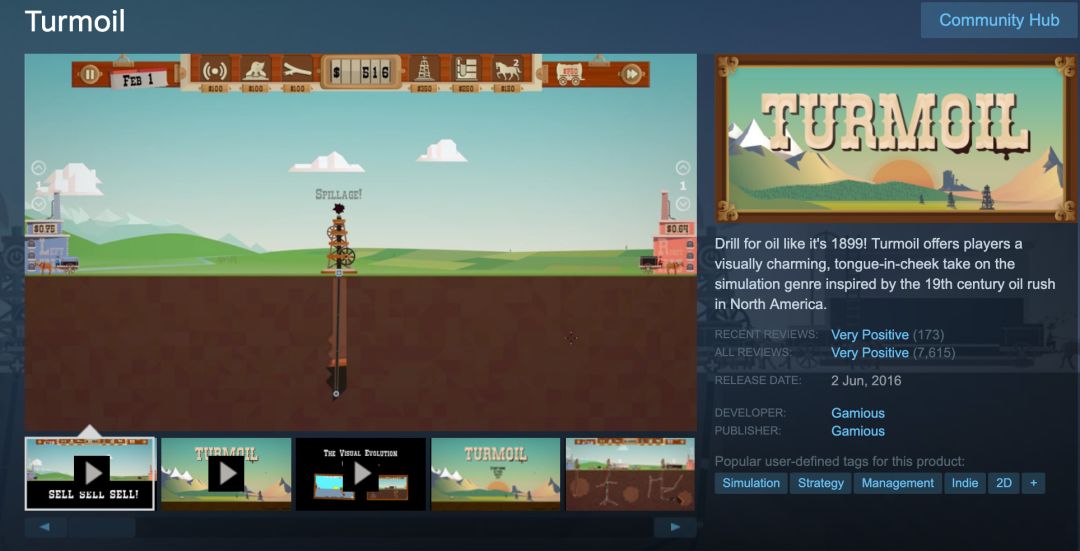Click the Spillage! warning text

tap(338, 194)
